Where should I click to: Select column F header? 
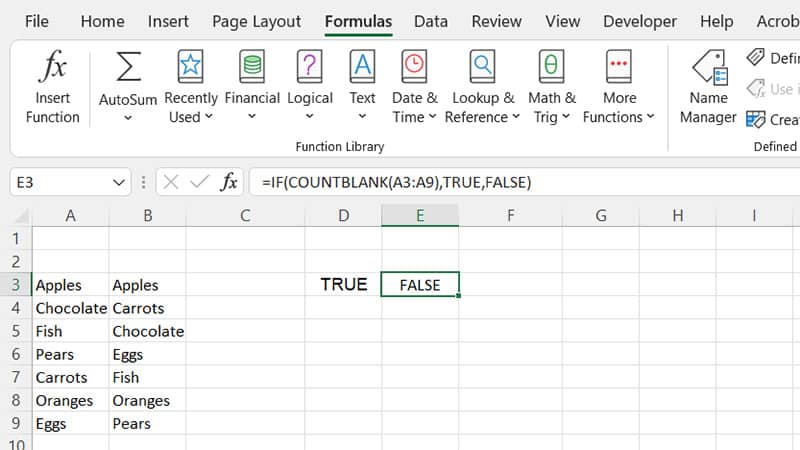pyautogui.click(x=511, y=216)
